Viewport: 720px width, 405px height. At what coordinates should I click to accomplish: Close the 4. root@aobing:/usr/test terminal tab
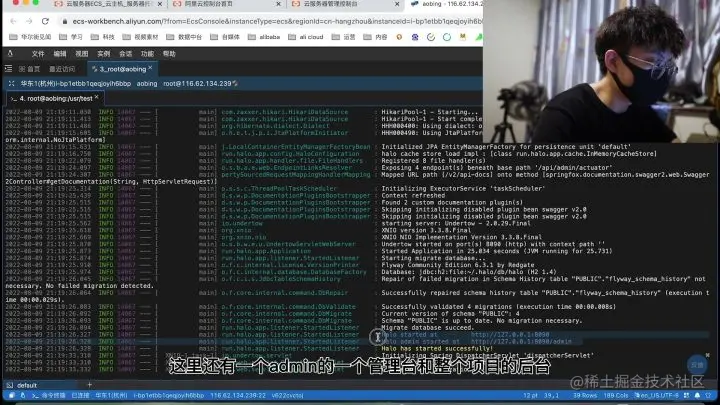pos(96,97)
